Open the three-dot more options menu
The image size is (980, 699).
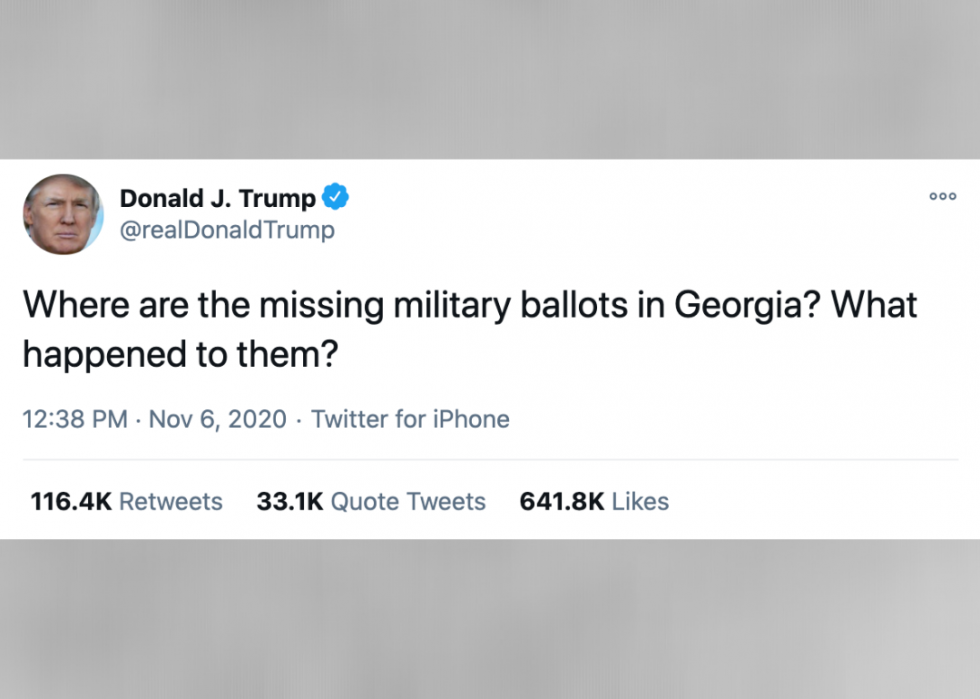click(942, 197)
